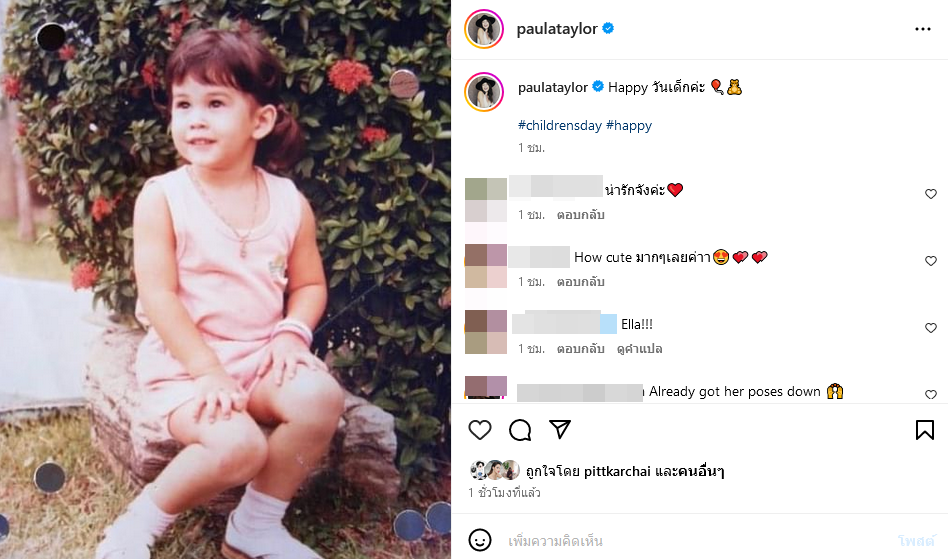Open the comment bubble icon

point(520,430)
